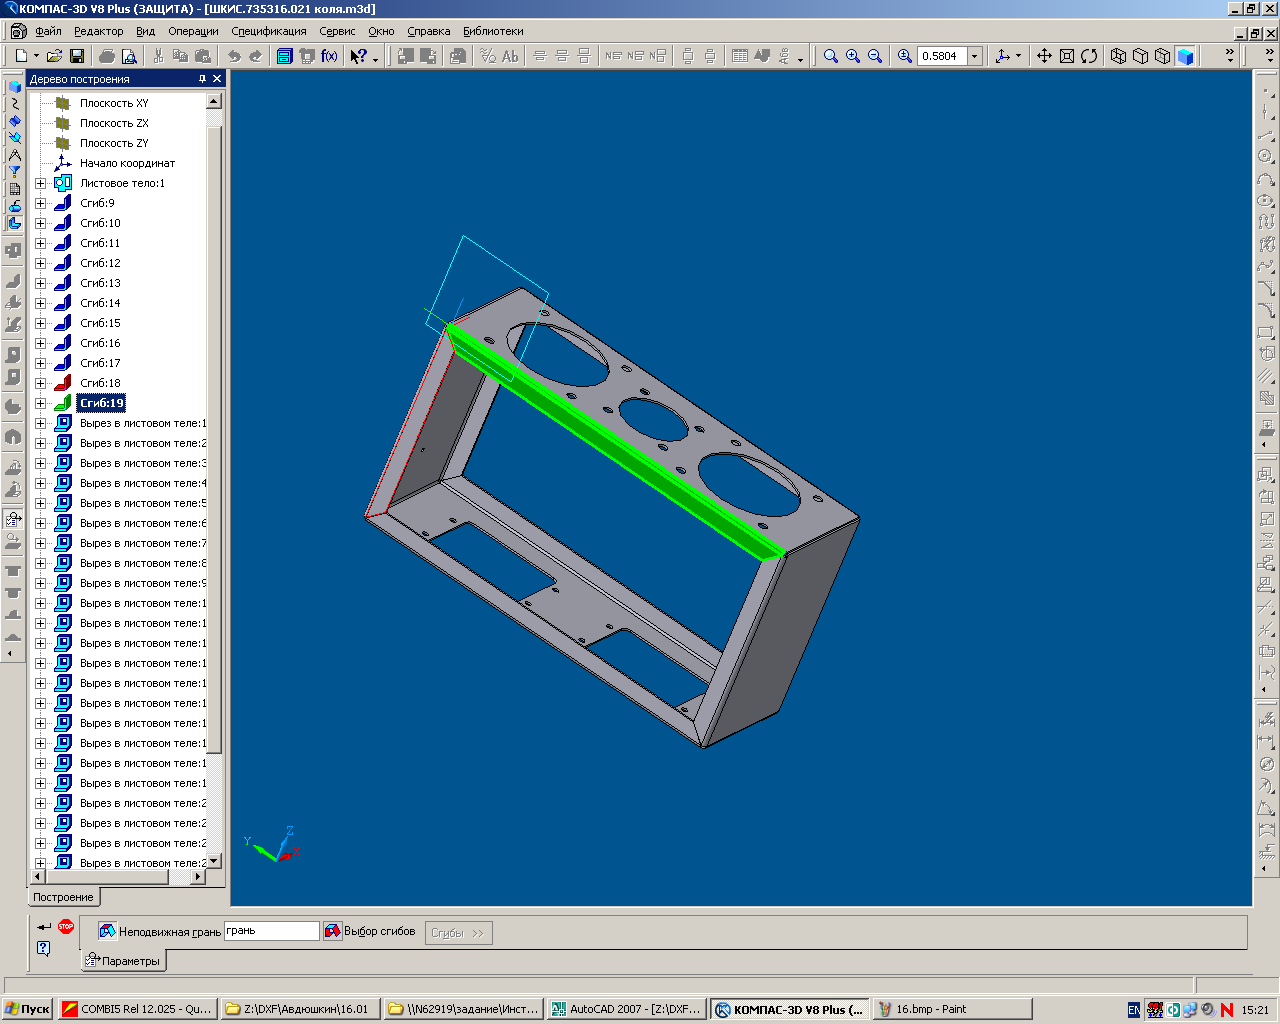The width and height of the screenshot is (1280, 1024).
Task: Click the Open file folder icon
Action: 54,56
